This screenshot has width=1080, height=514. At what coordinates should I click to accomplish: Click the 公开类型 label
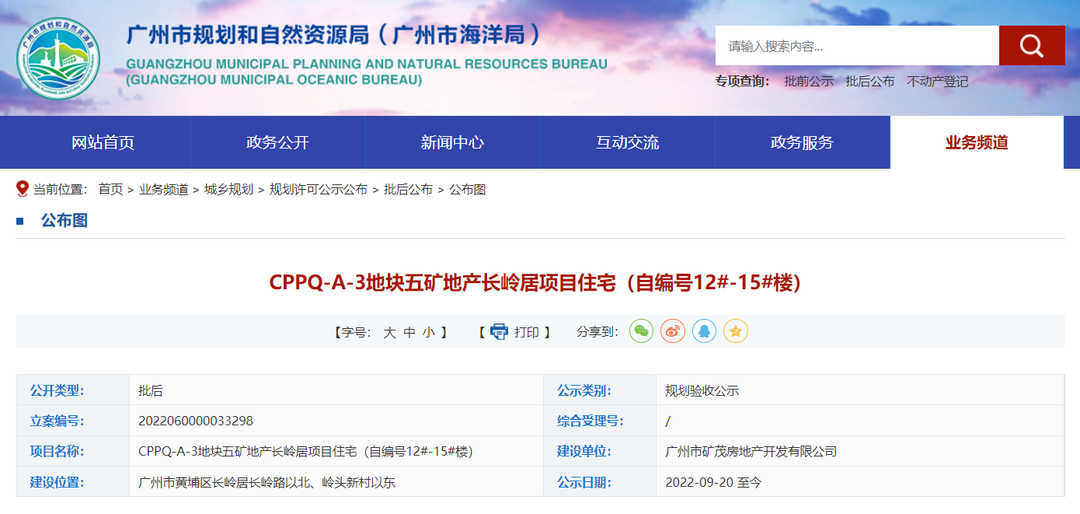(56, 391)
